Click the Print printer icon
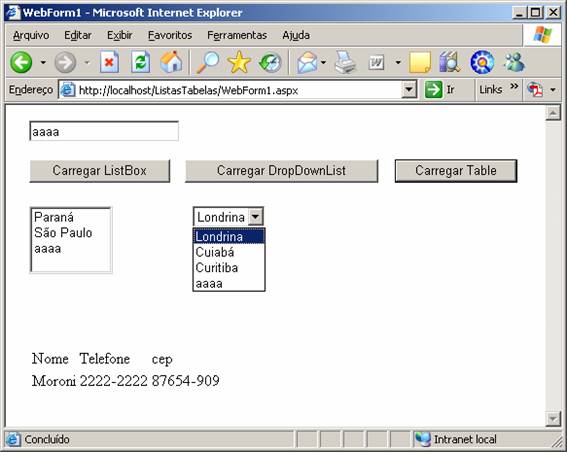This screenshot has width=567, height=452. click(345, 62)
